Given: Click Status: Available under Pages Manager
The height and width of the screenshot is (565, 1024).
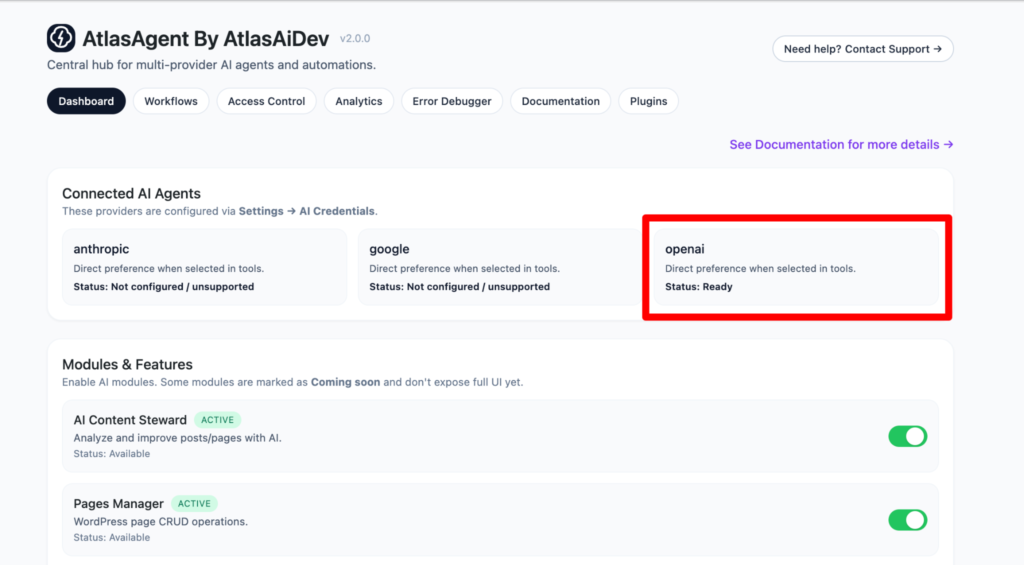Looking at the screenshot, I should click(x=112, y=538).
